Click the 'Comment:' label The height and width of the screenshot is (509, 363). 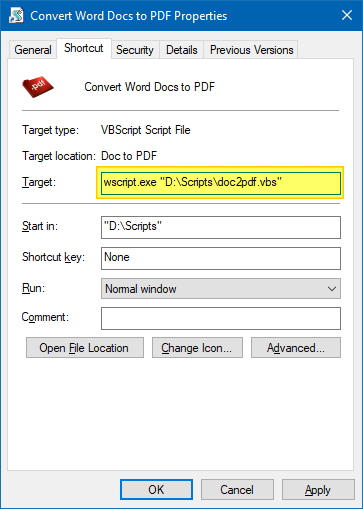click(45, 317)
